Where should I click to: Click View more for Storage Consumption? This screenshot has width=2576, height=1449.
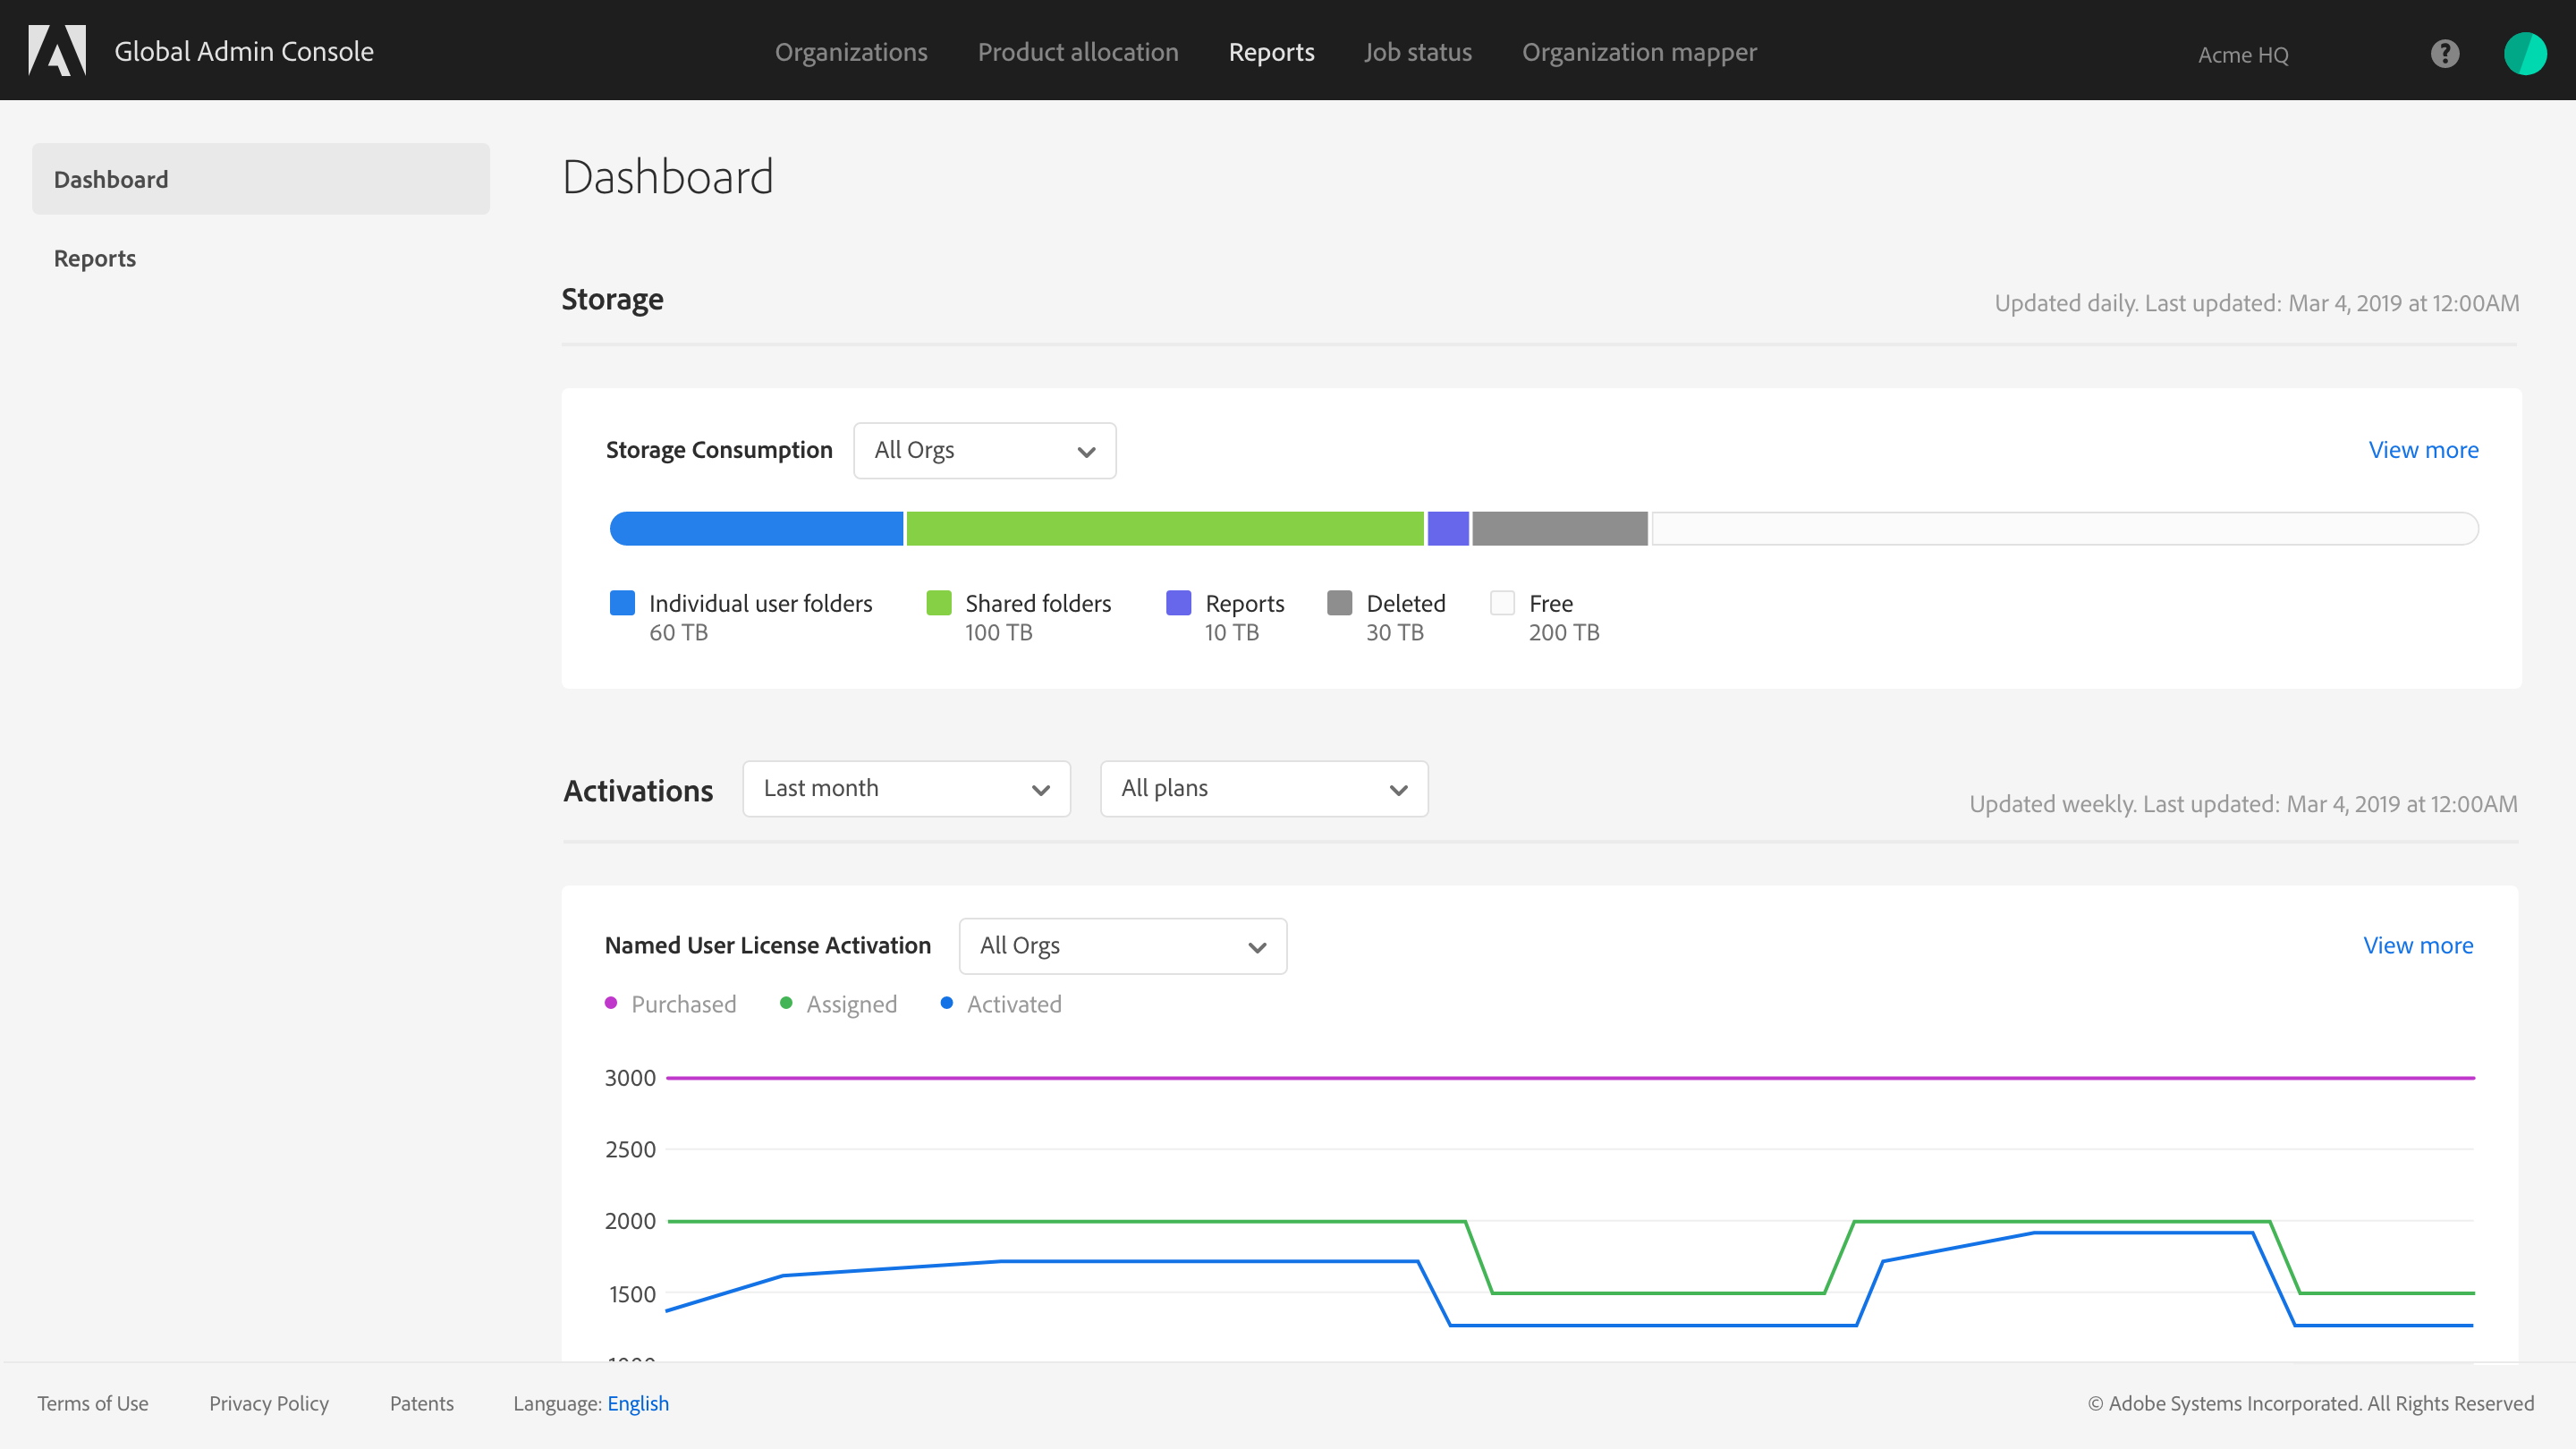click(x=2422, y=450)
